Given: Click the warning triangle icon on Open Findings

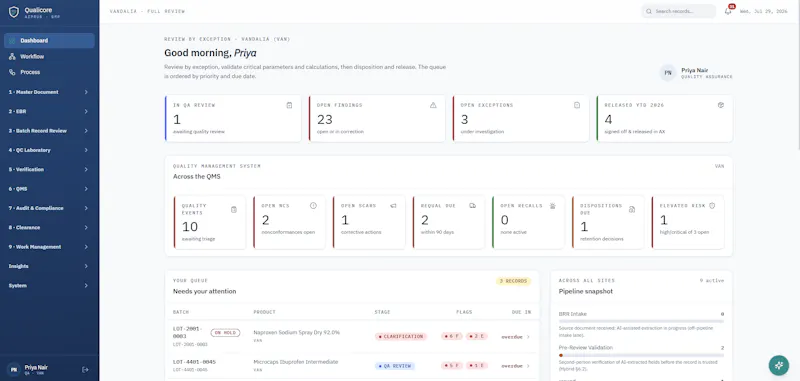Looking at the screenshot, I should pos(433,105).
